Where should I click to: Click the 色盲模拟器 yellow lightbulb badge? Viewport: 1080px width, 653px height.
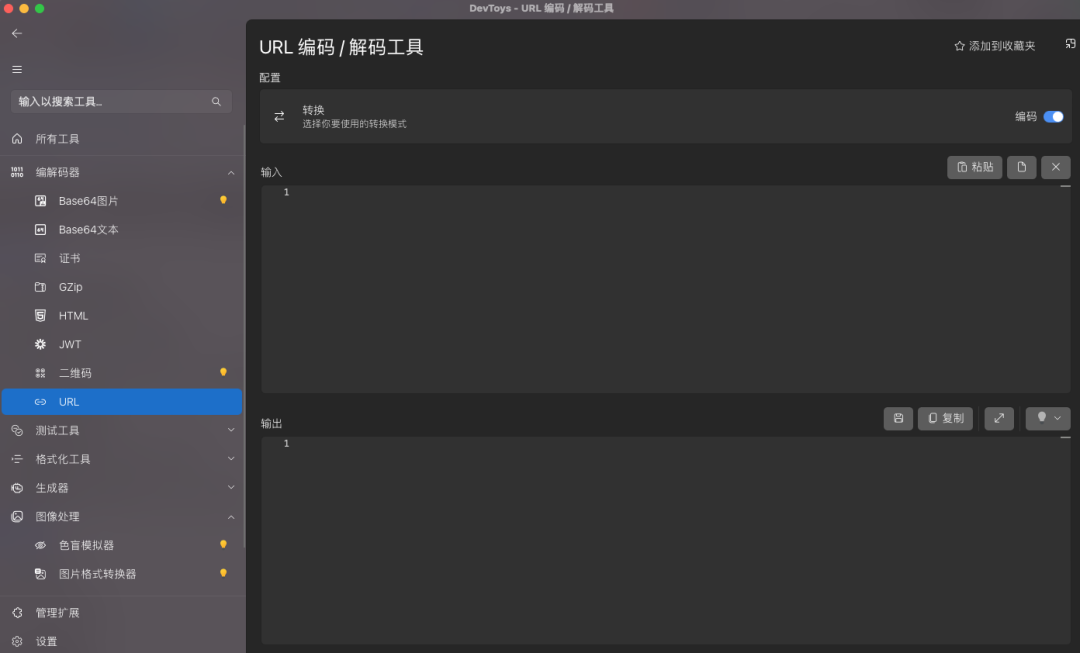223,545
